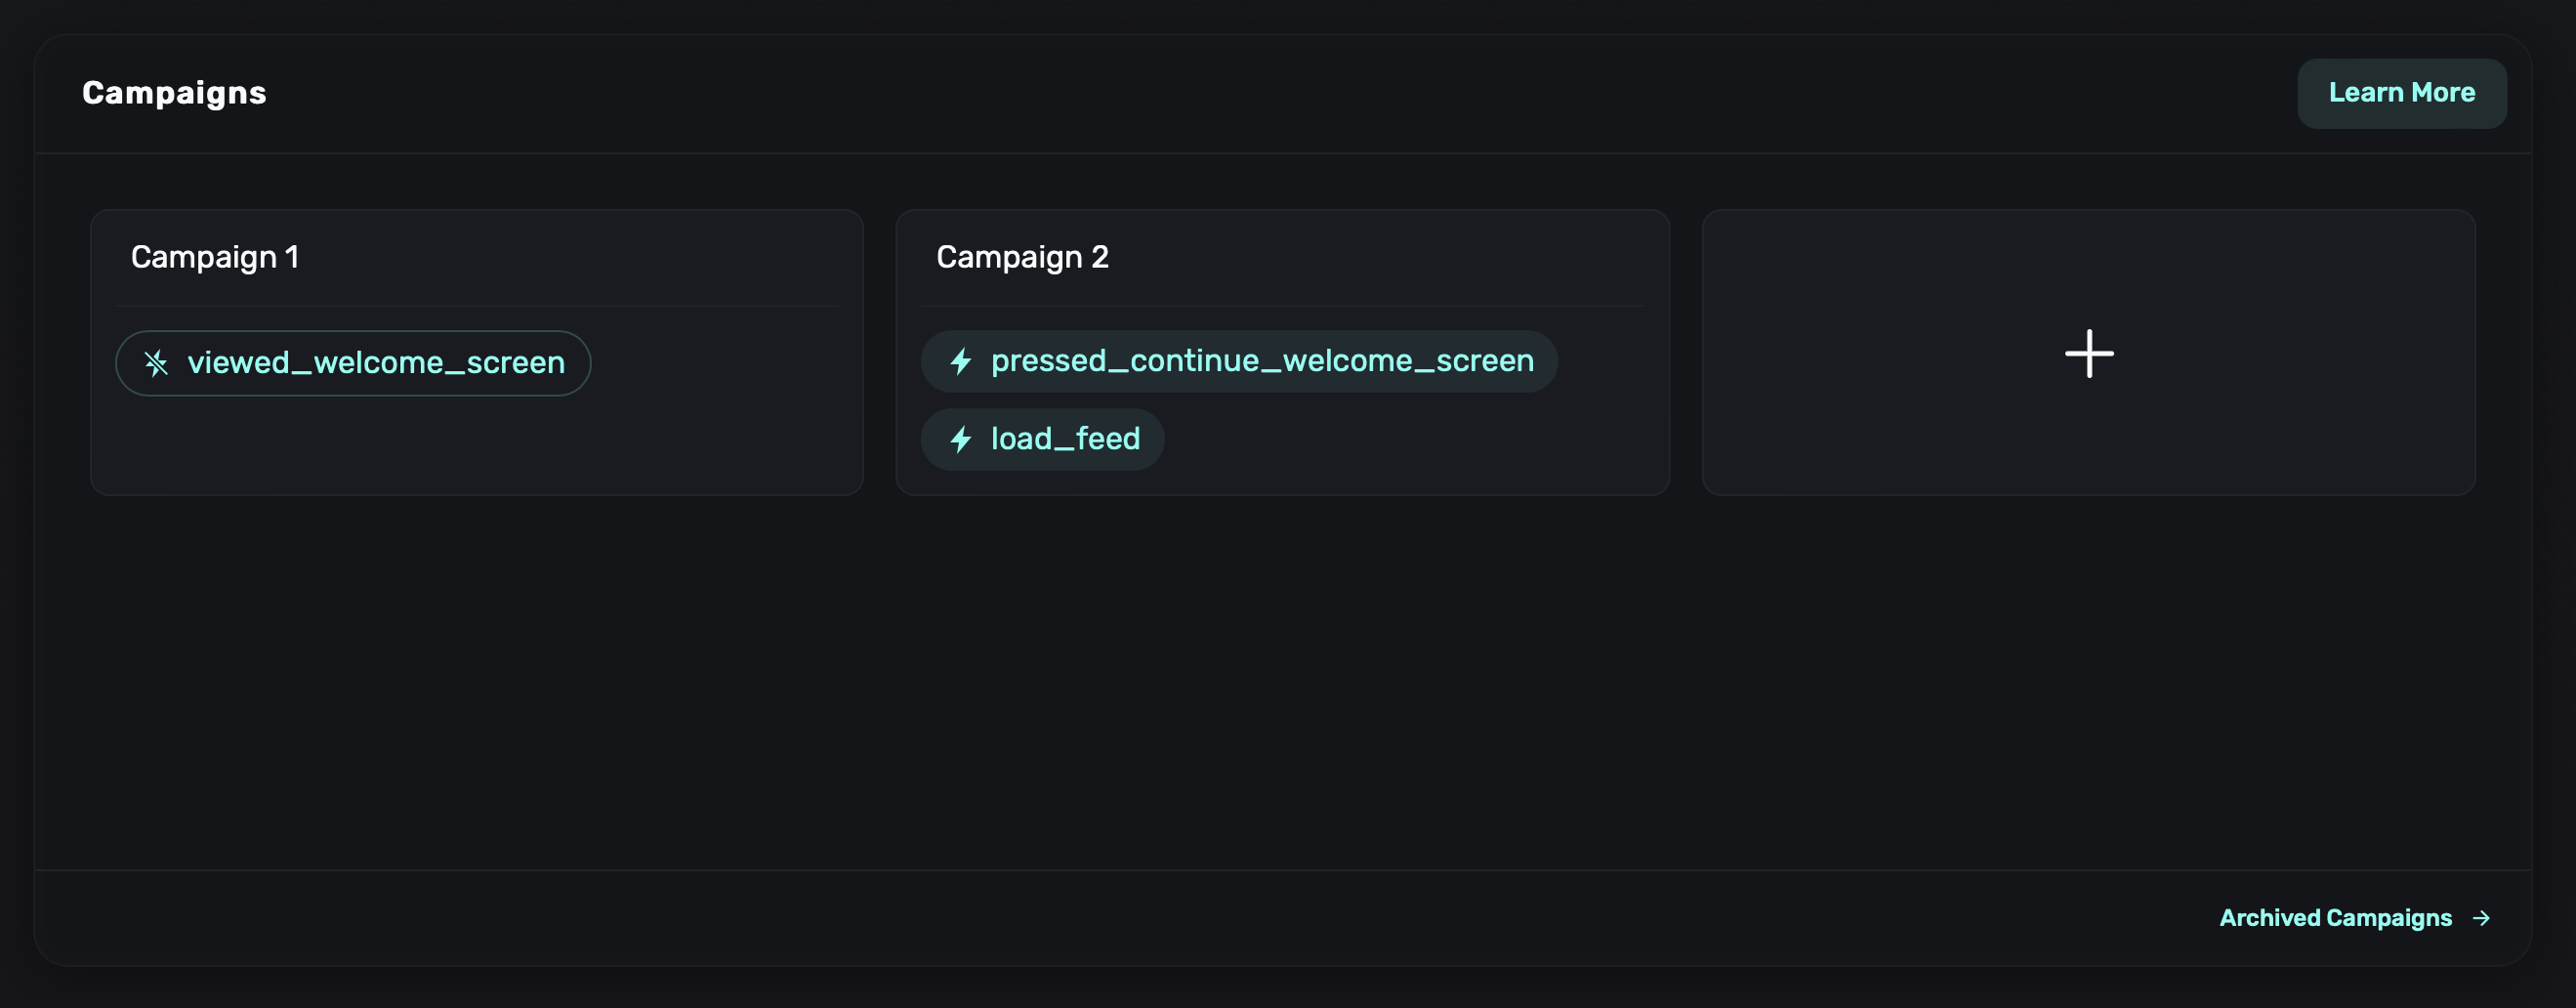The image size is (2576, 1008).
Task: Click the Campaigns section heading
Action: coord(174,93)
